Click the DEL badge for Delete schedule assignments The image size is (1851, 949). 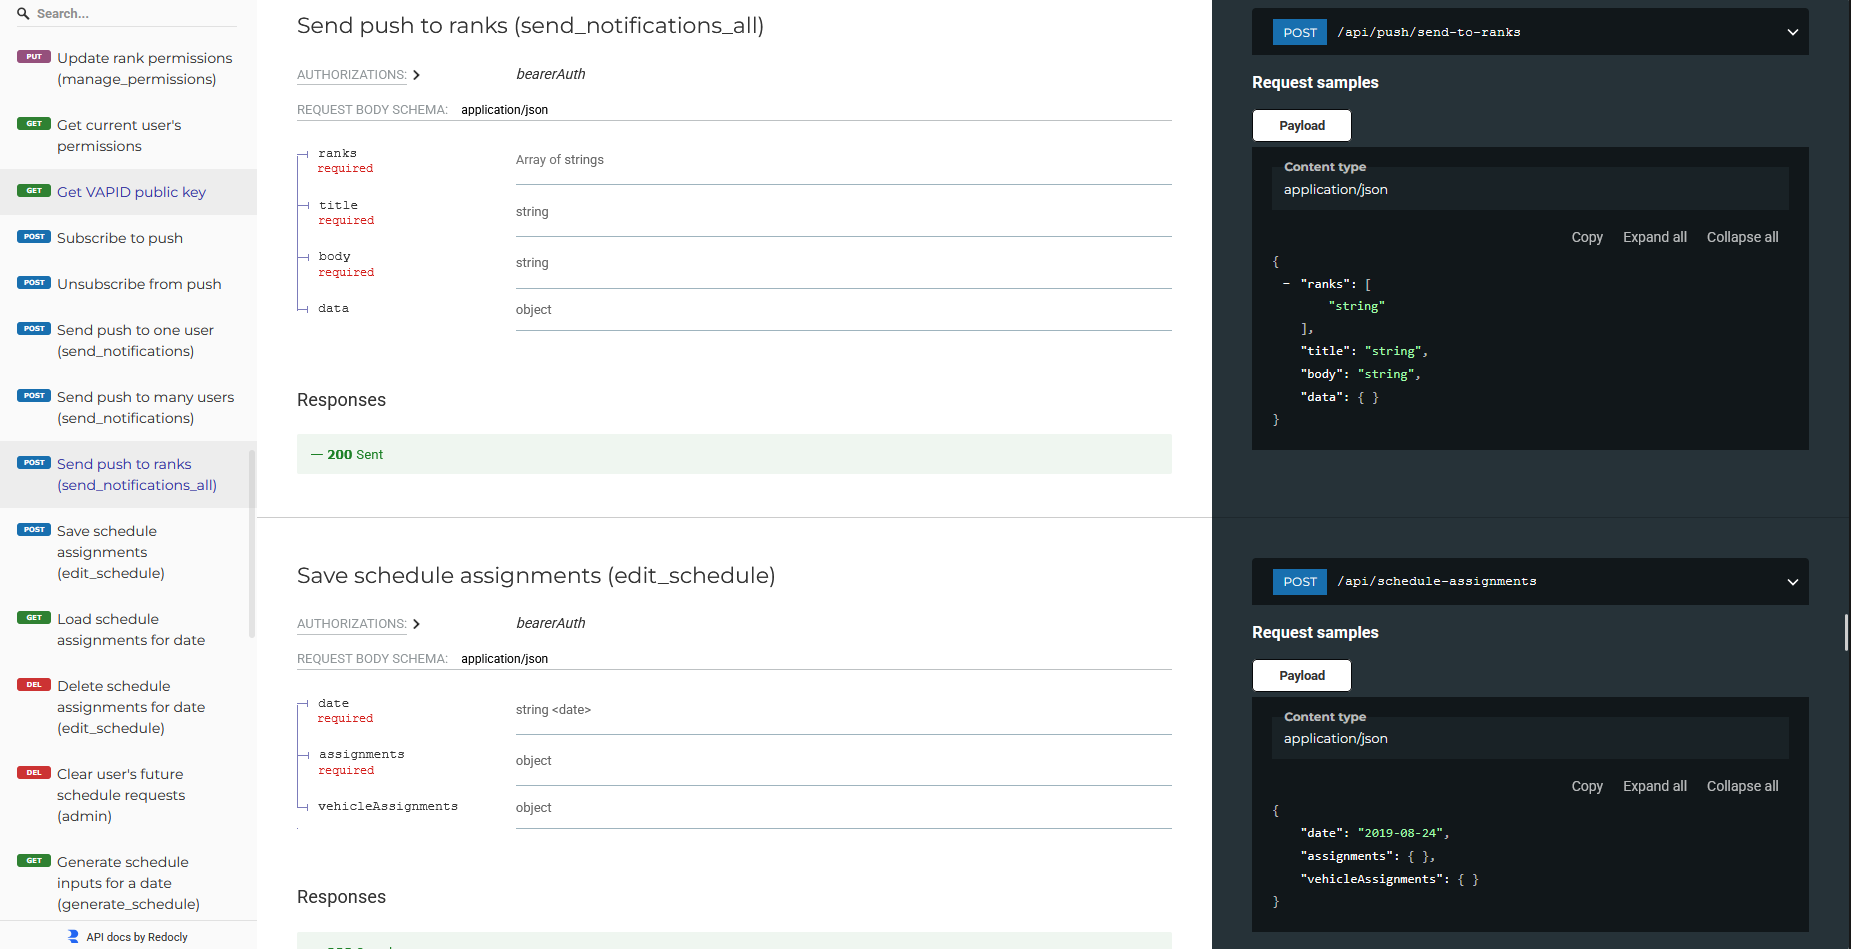(33, 684)
